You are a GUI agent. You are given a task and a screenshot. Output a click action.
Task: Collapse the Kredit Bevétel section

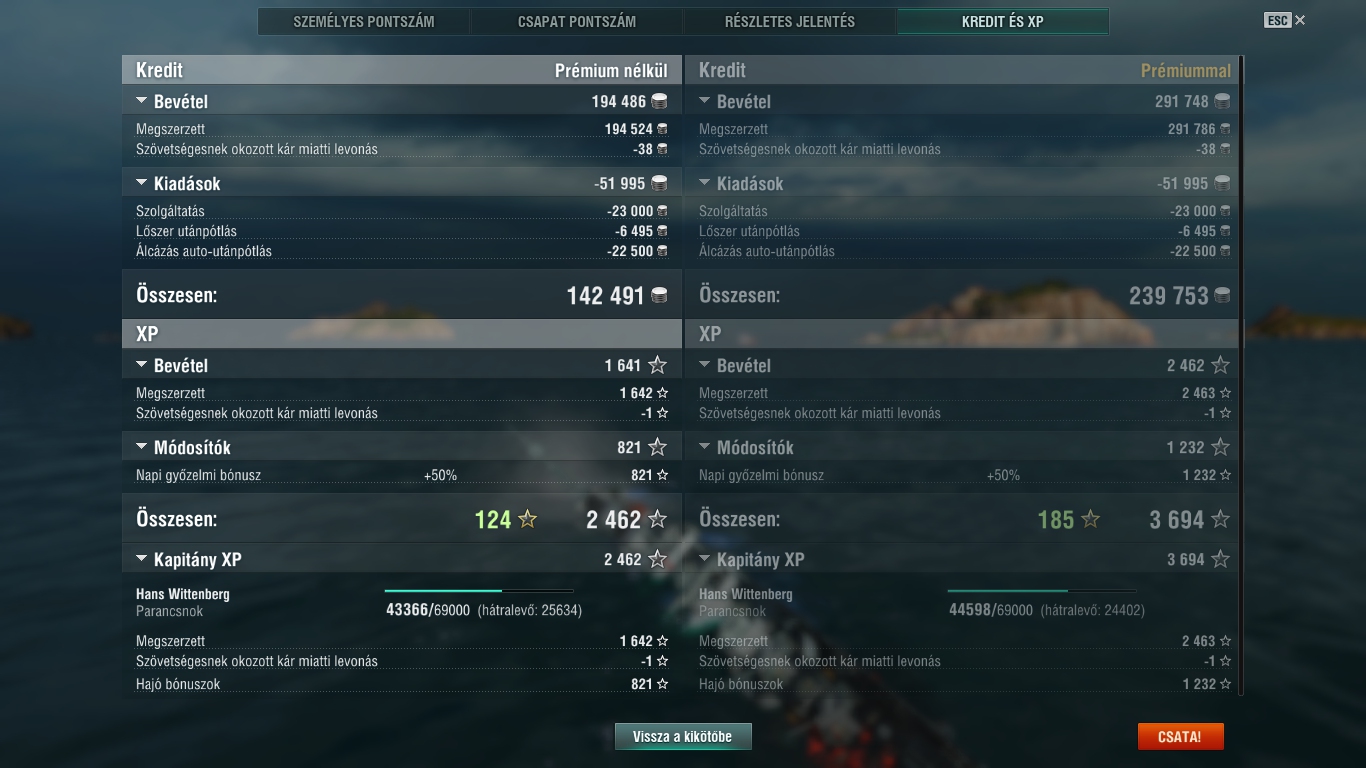click(141, 101)
